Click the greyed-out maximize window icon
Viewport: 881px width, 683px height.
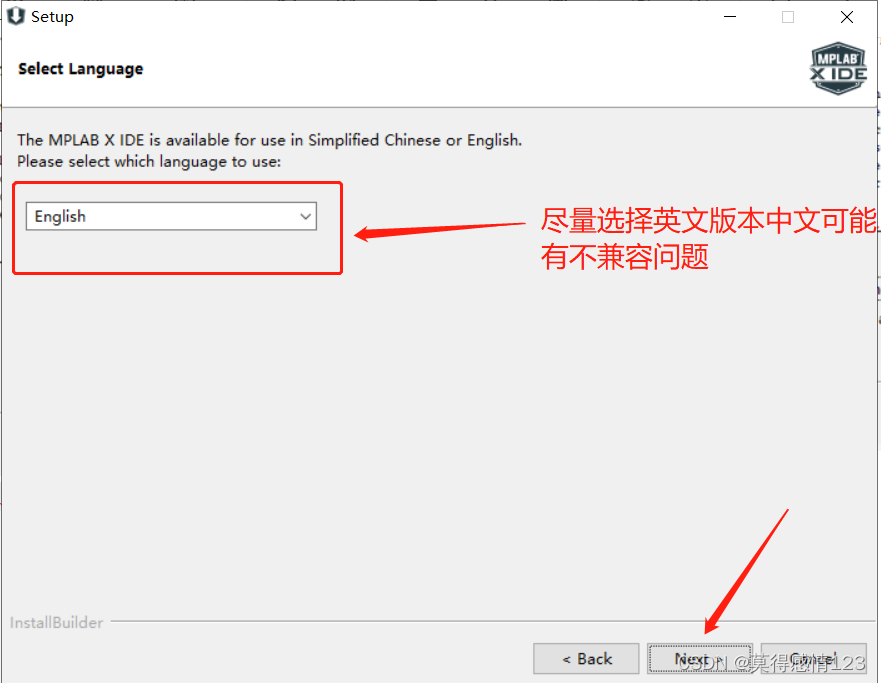tap(788, 17)
